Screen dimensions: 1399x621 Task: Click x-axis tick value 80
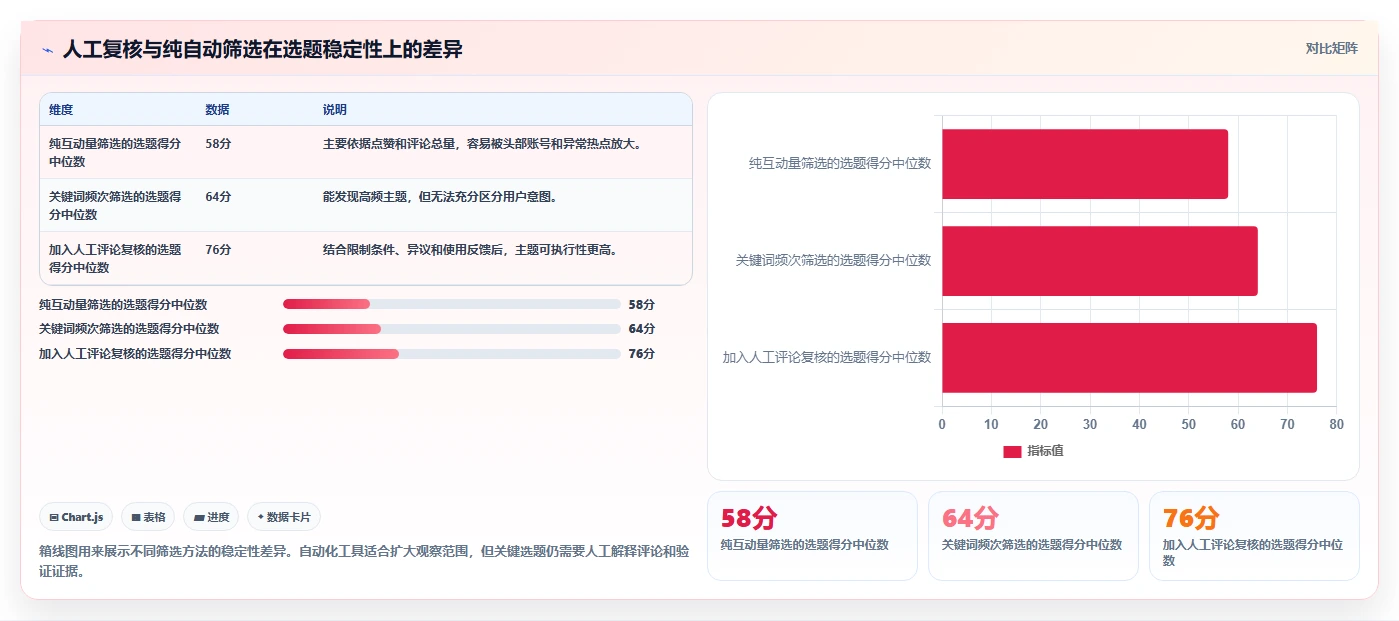pos(1336,424)
